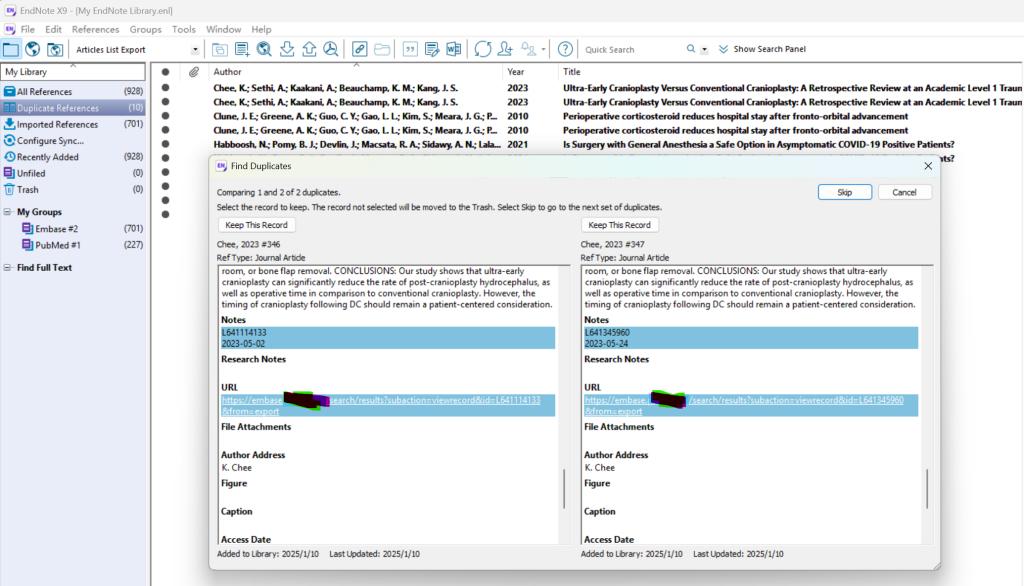1024x586 pixels.
Task: Keep This Record for Chee 2023 #347
Action: [619, 225]
